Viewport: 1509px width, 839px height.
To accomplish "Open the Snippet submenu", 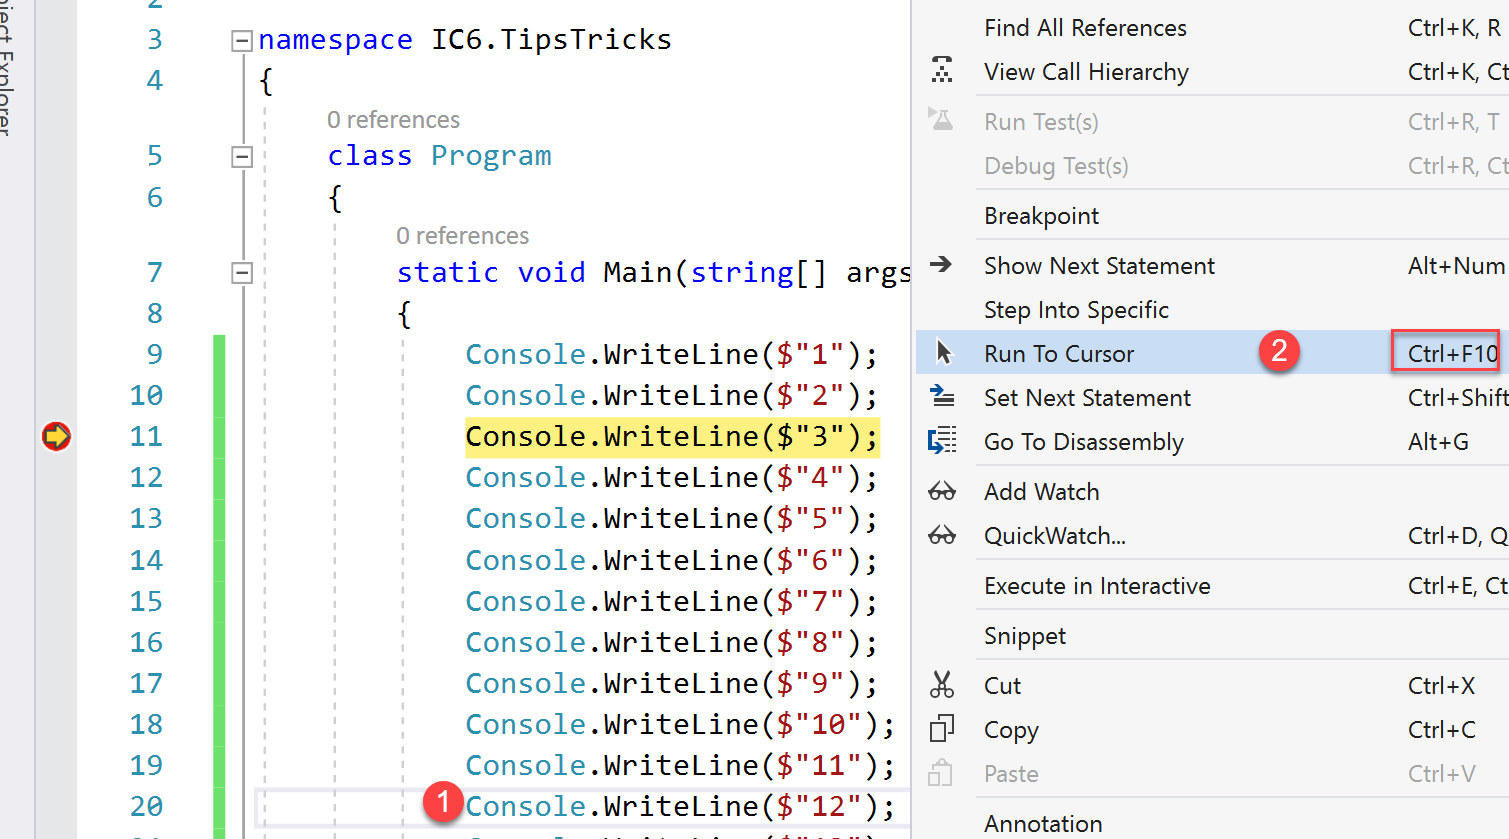I will [1025, 635].
